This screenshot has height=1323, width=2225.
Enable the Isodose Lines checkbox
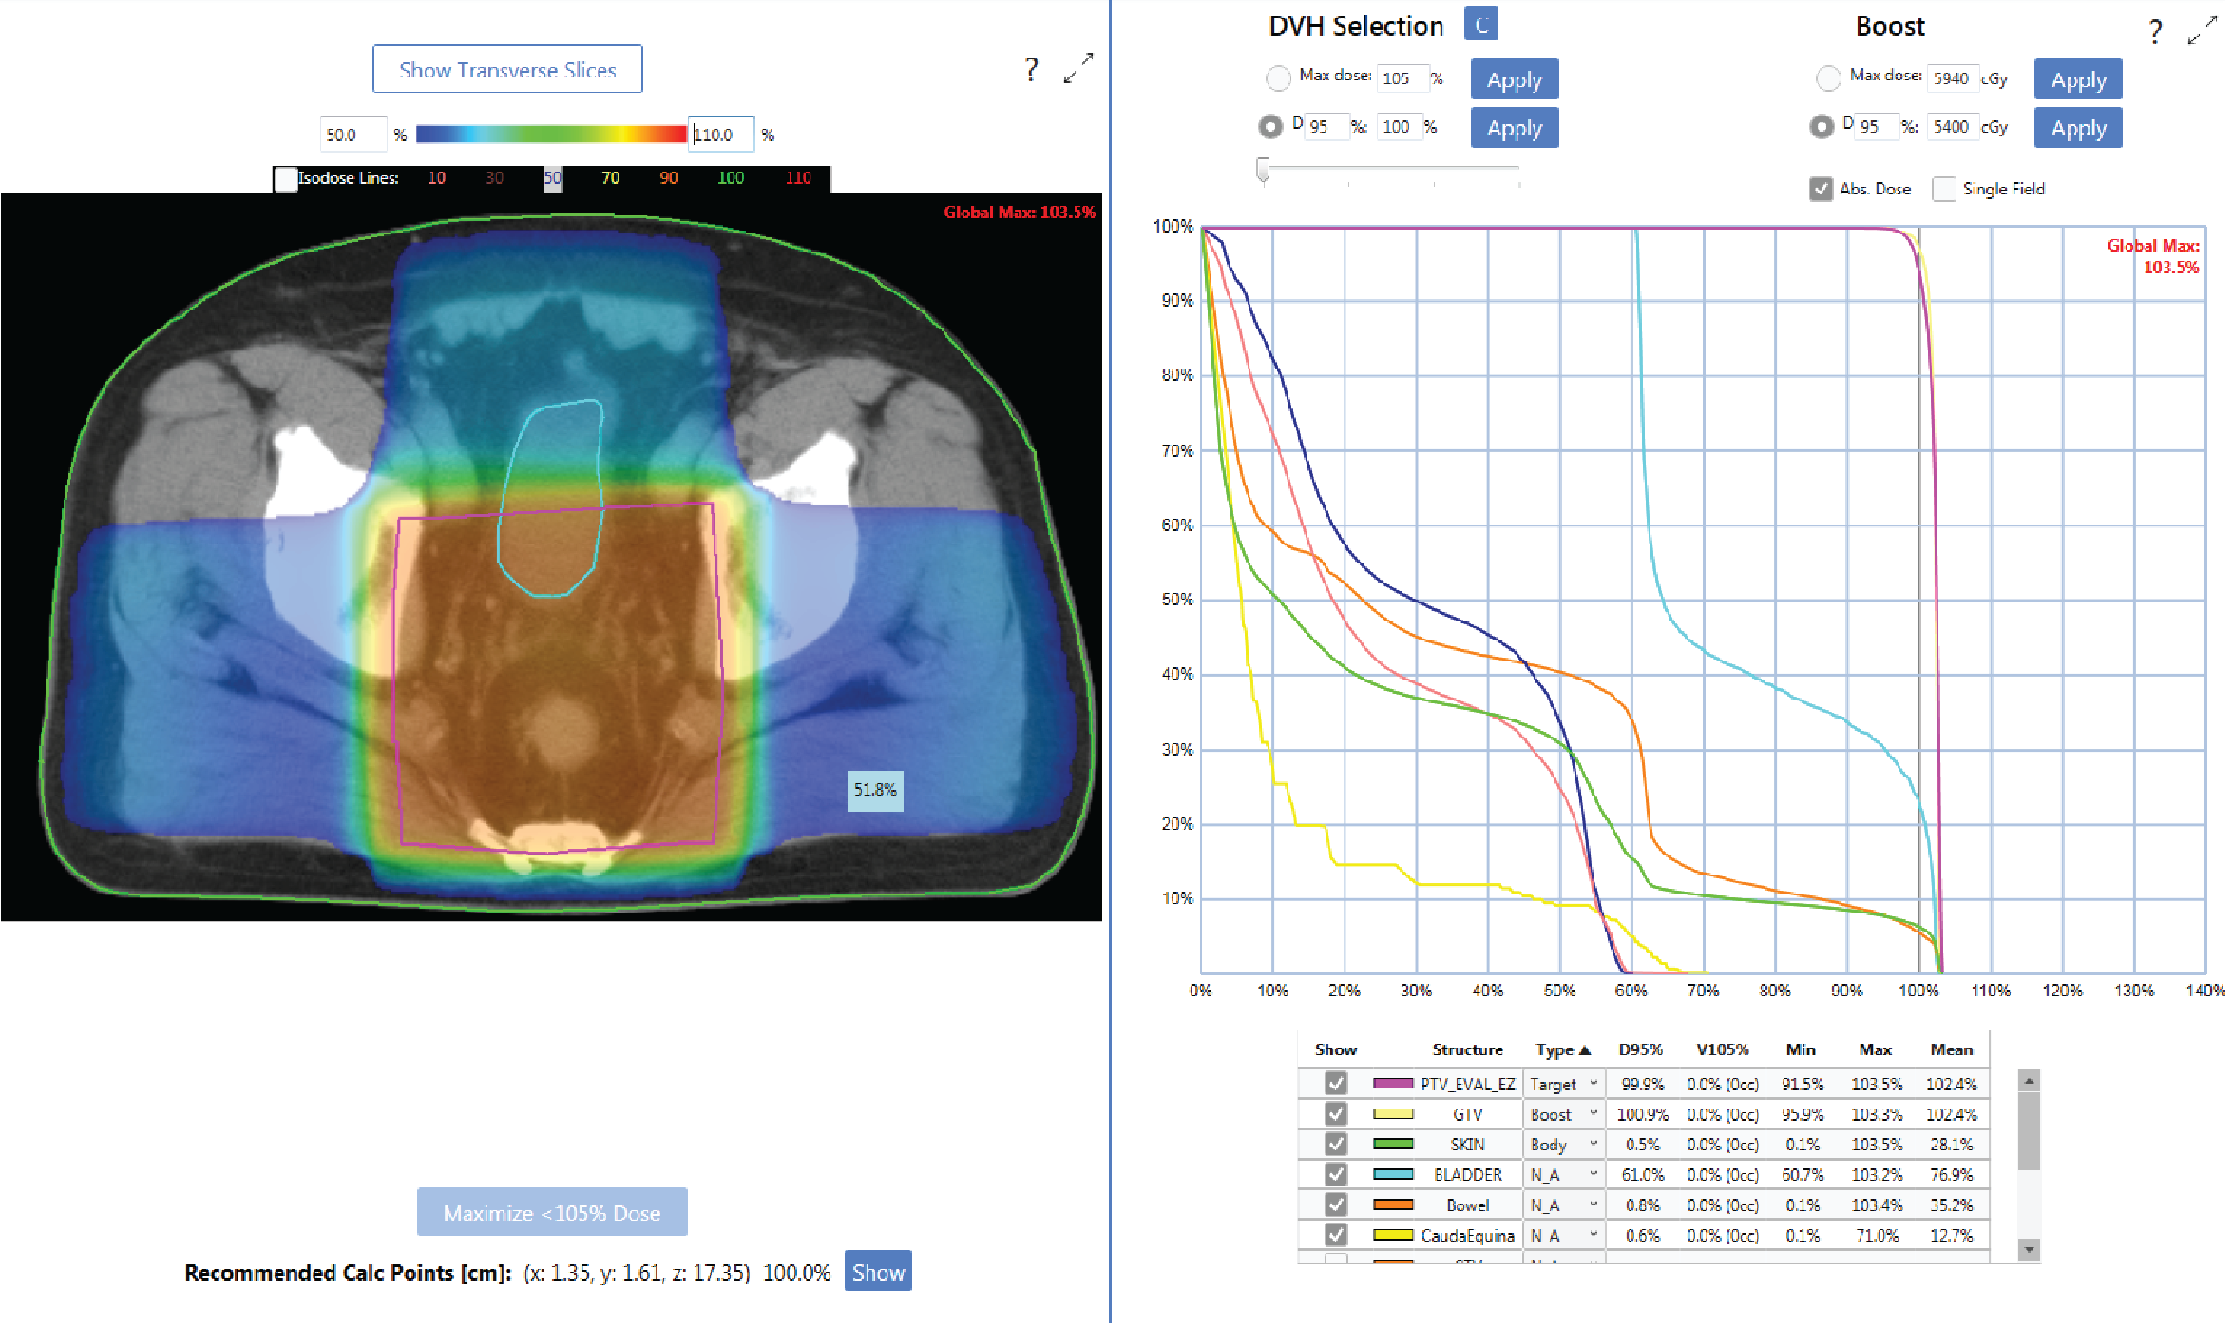coord(286,179)
